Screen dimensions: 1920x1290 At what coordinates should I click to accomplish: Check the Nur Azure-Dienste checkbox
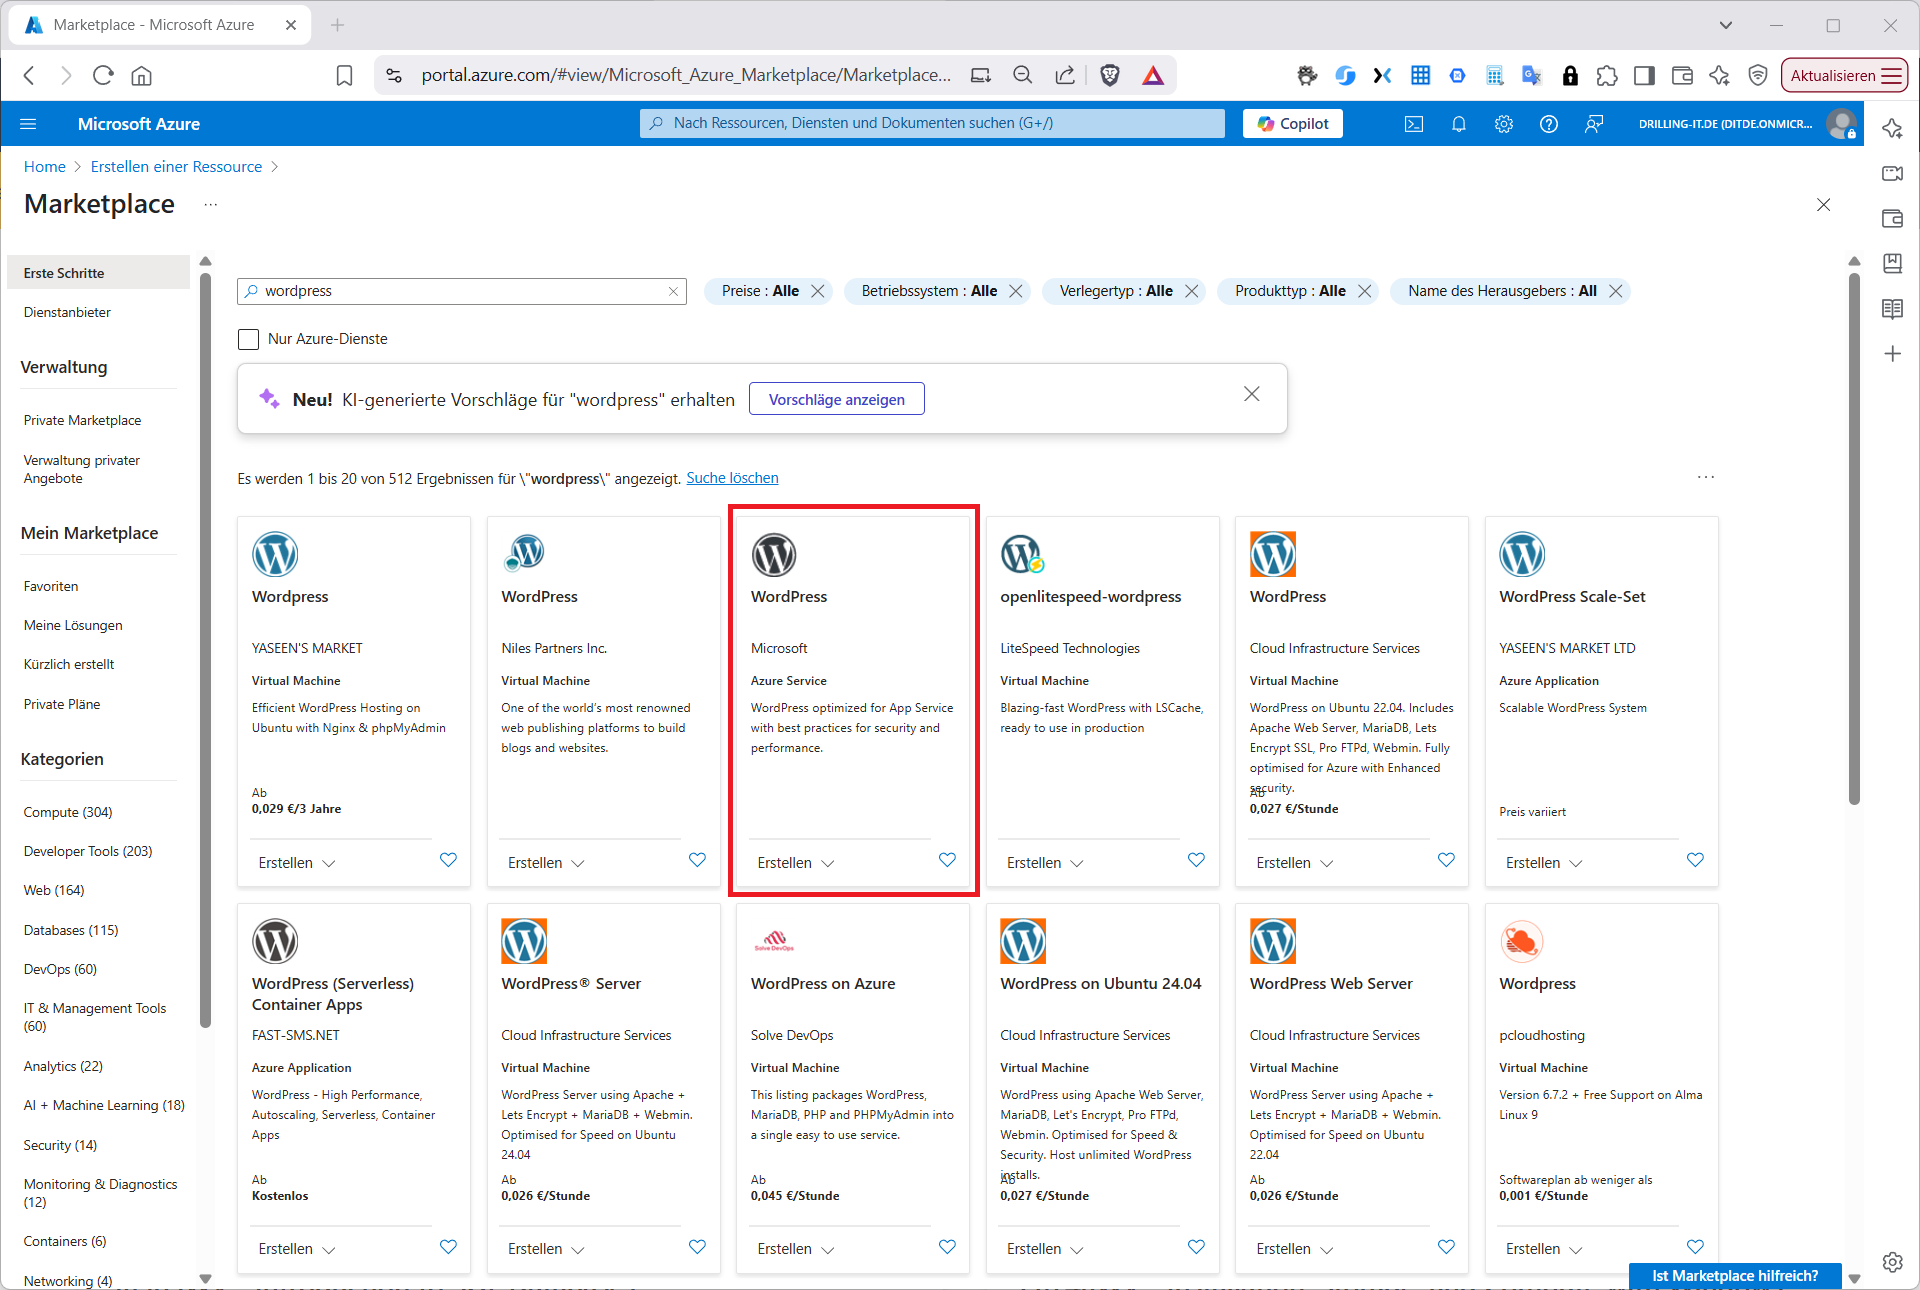pos(248,339)
